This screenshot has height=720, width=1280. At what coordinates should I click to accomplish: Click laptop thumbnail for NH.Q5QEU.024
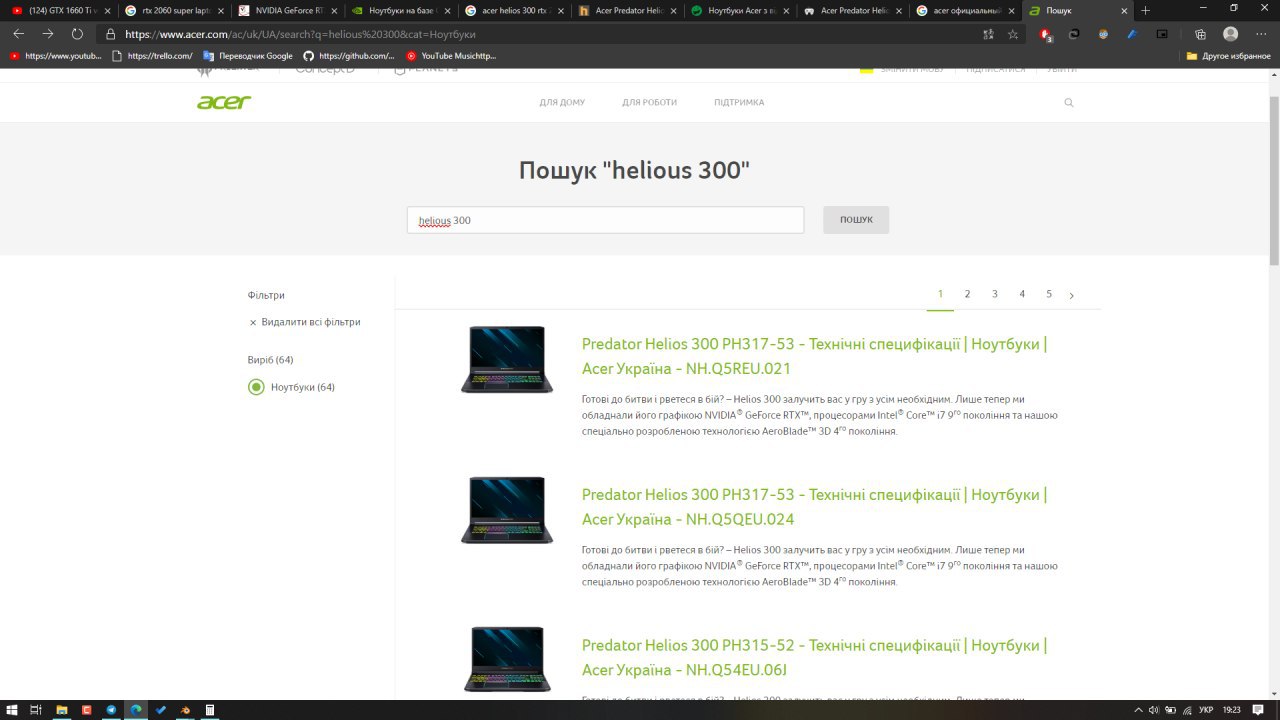click(x=507, y=510)
